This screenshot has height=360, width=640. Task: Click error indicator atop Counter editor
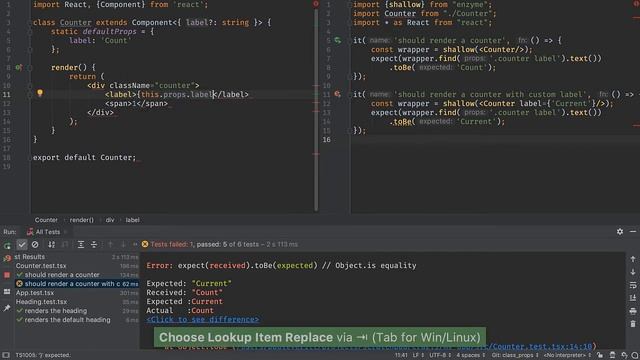(x=316, y=4)
